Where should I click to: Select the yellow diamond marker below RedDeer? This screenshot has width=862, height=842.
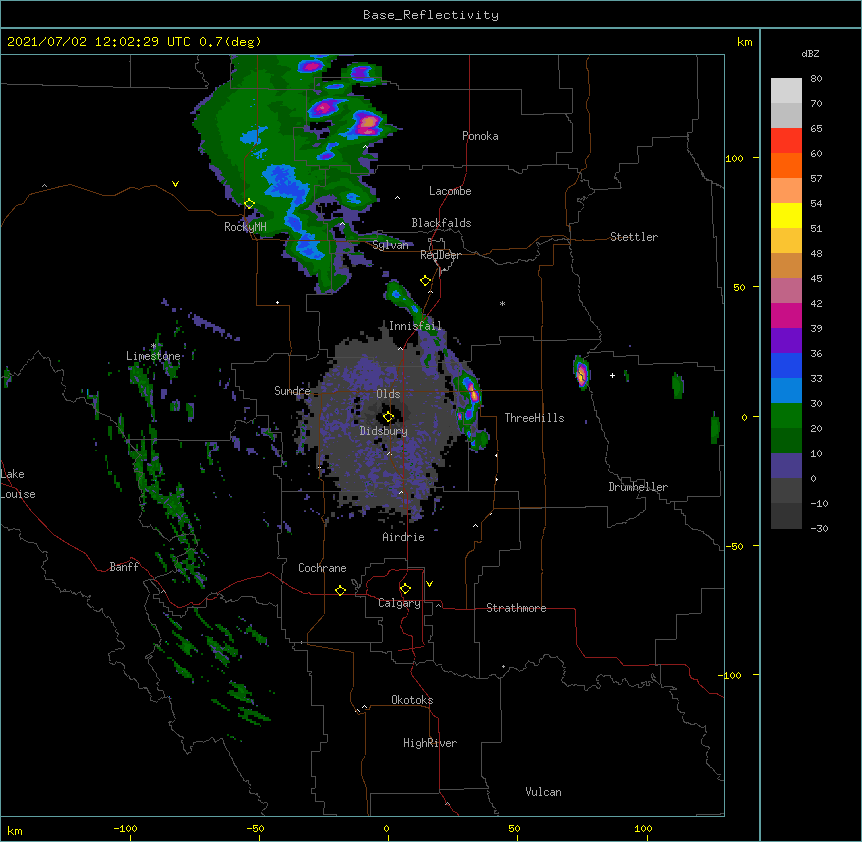coord(425,281)
